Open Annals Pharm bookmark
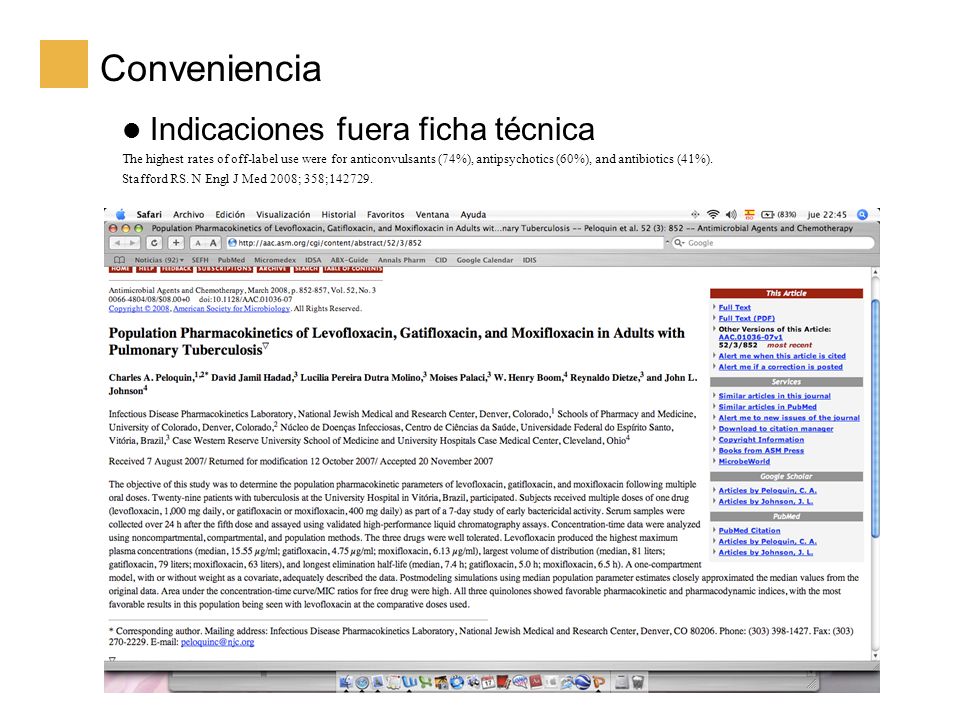960x720 pixels. (x=402, y=260)
